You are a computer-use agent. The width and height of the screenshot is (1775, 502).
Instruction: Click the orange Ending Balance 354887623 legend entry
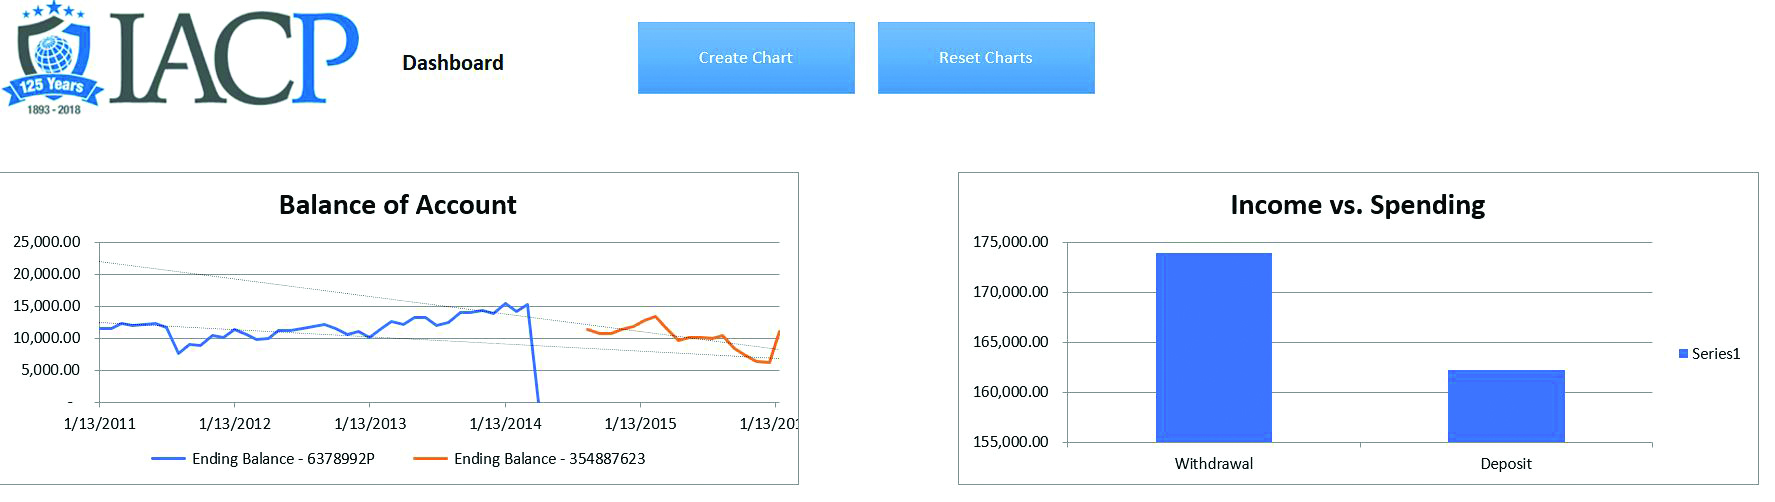tap(529, 459)
